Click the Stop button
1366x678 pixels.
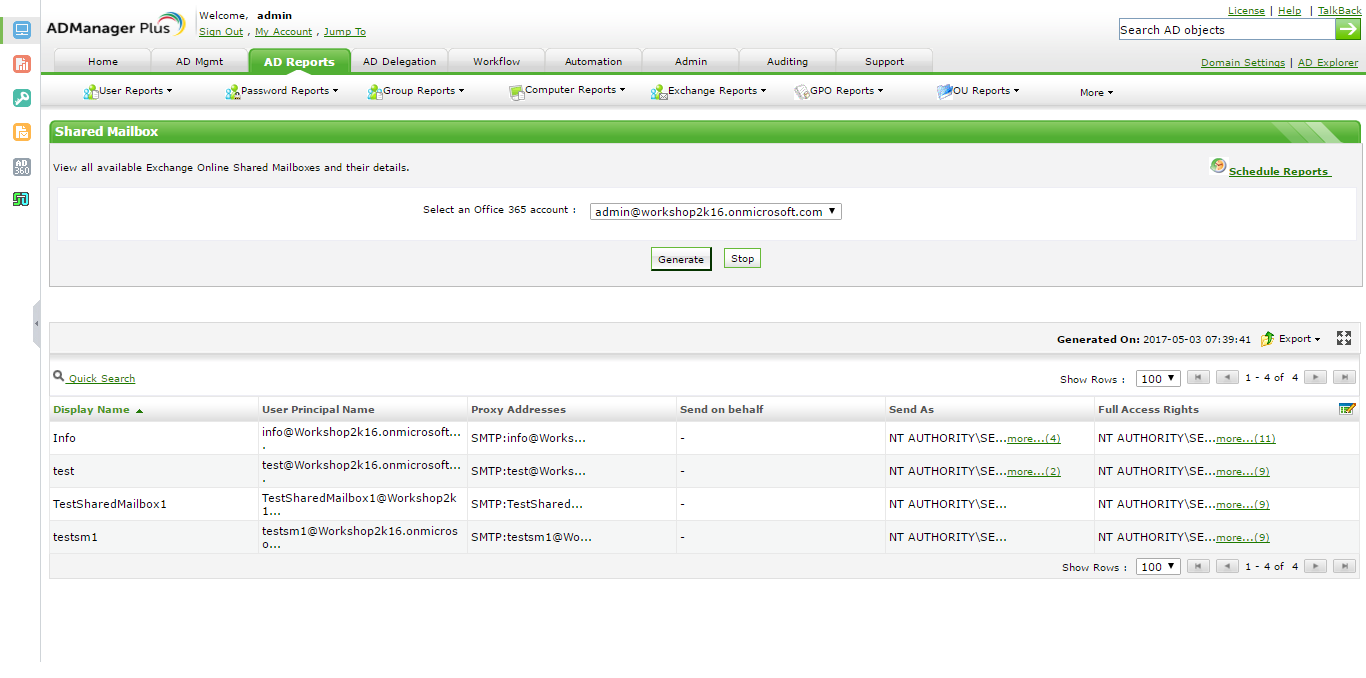coord(742,258)
